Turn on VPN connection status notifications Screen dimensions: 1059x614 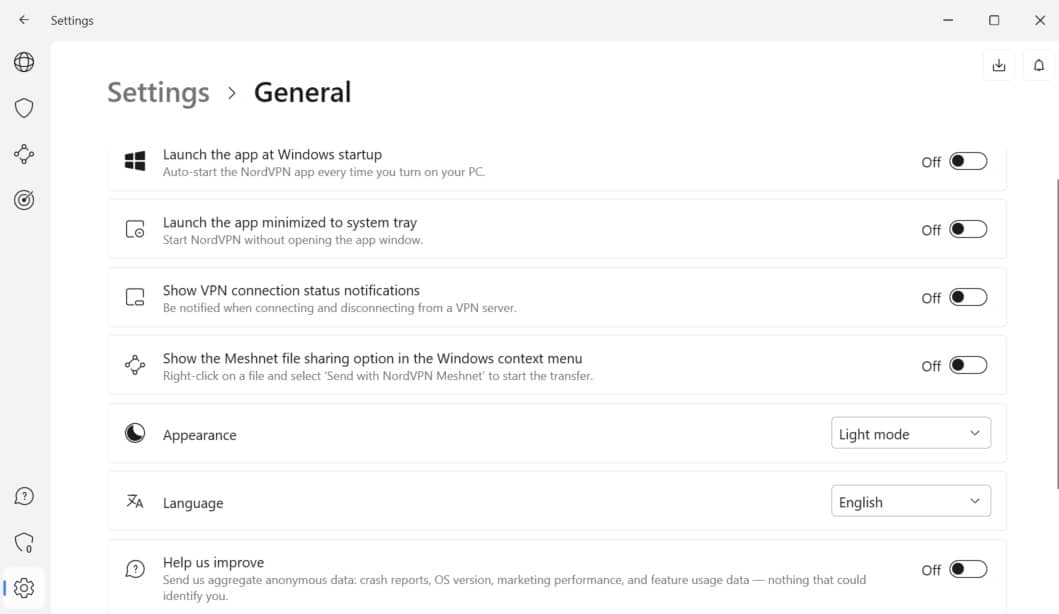(x=968, y=297)
